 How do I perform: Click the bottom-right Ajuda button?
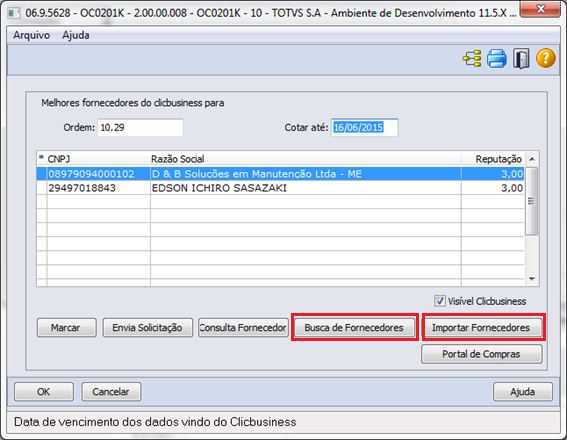click(523, 392)
